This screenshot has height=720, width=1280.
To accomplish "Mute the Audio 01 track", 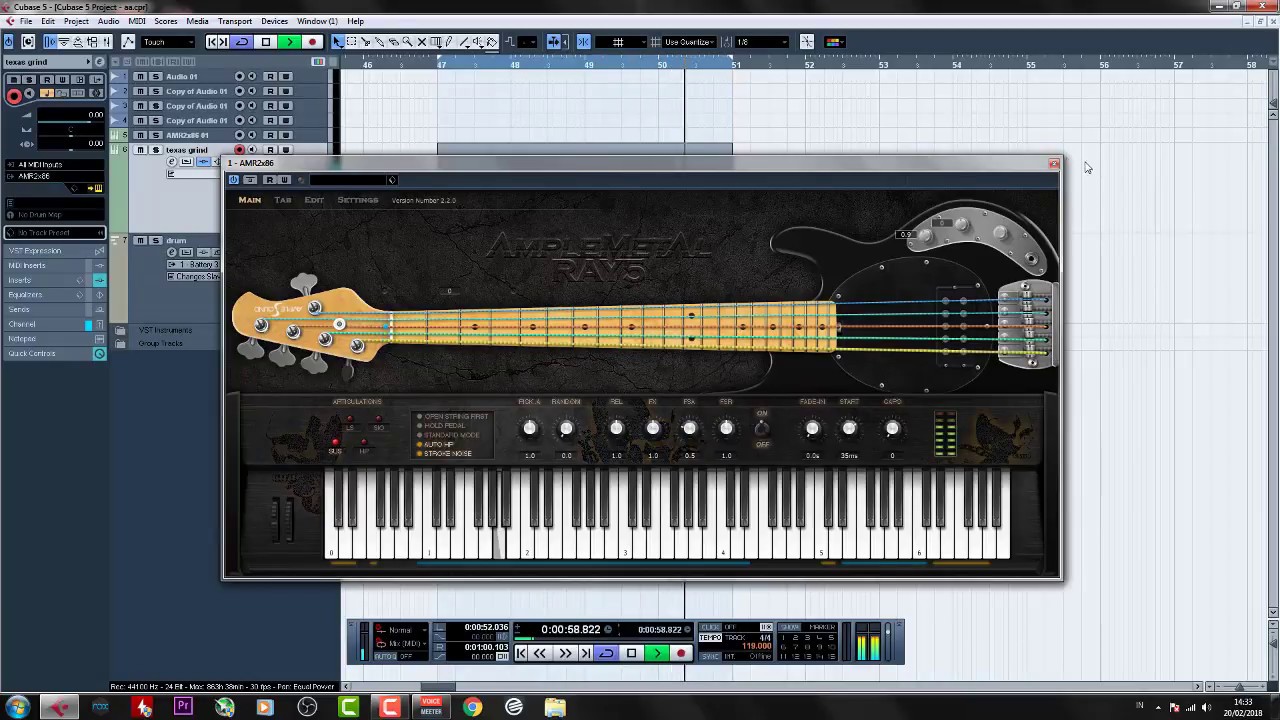I will [140, 77].
